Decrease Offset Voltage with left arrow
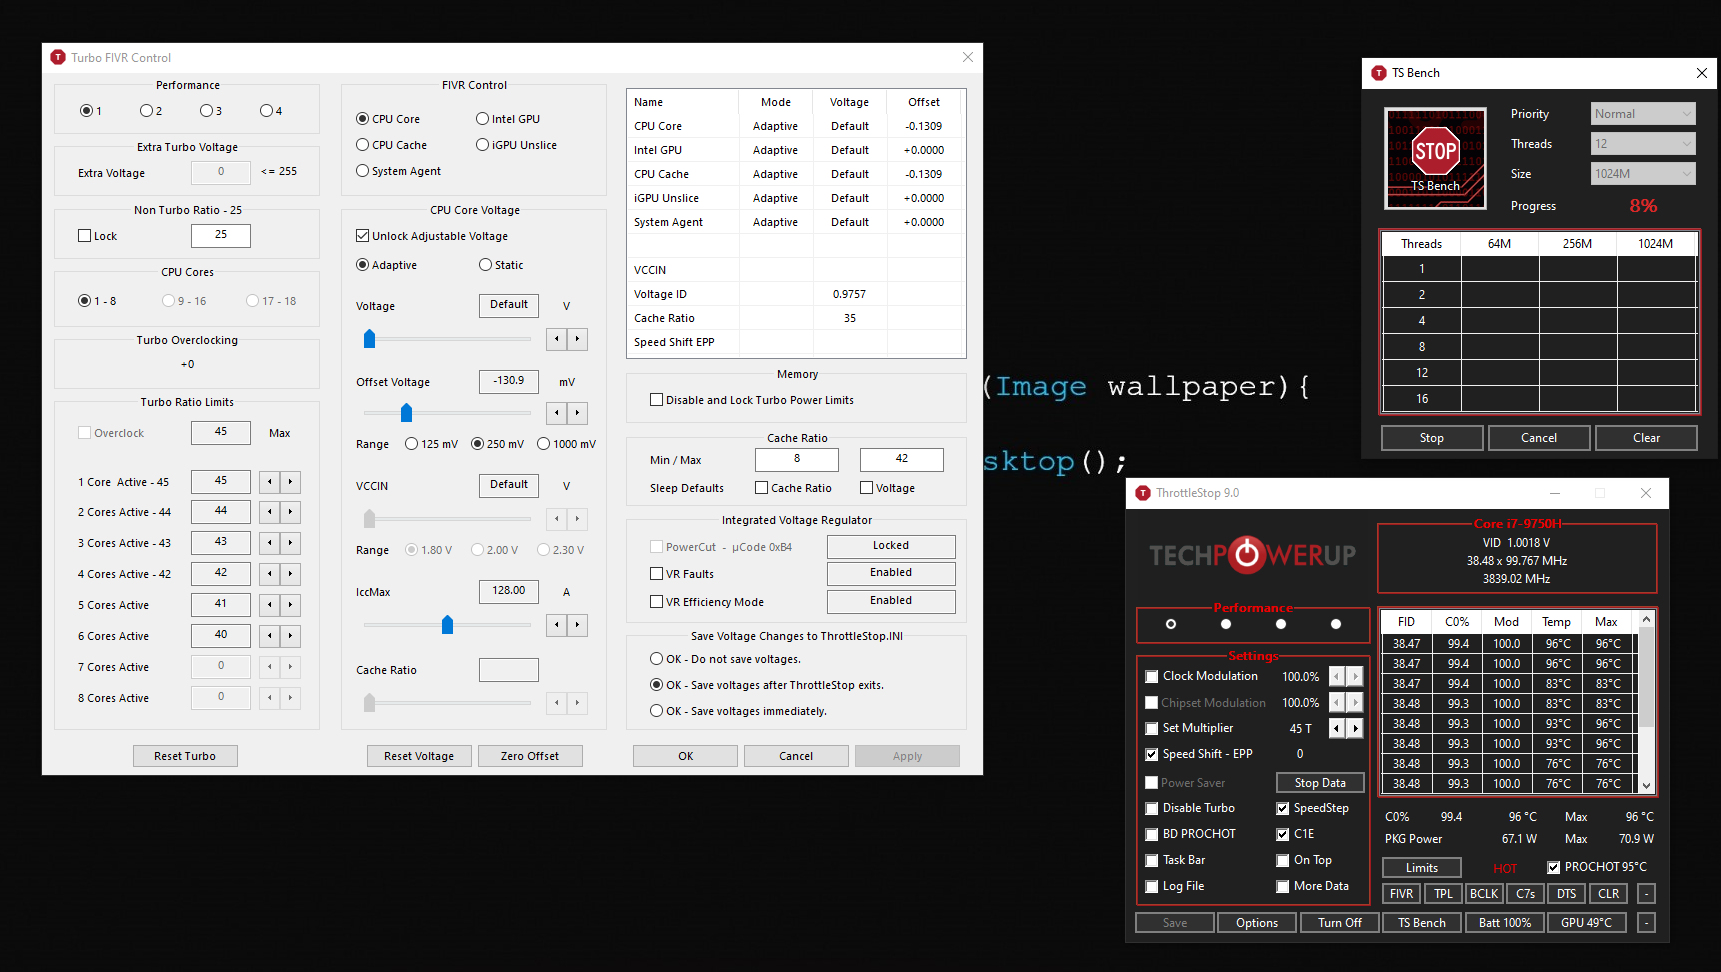The image size is (1721, 972). point(557,413)
